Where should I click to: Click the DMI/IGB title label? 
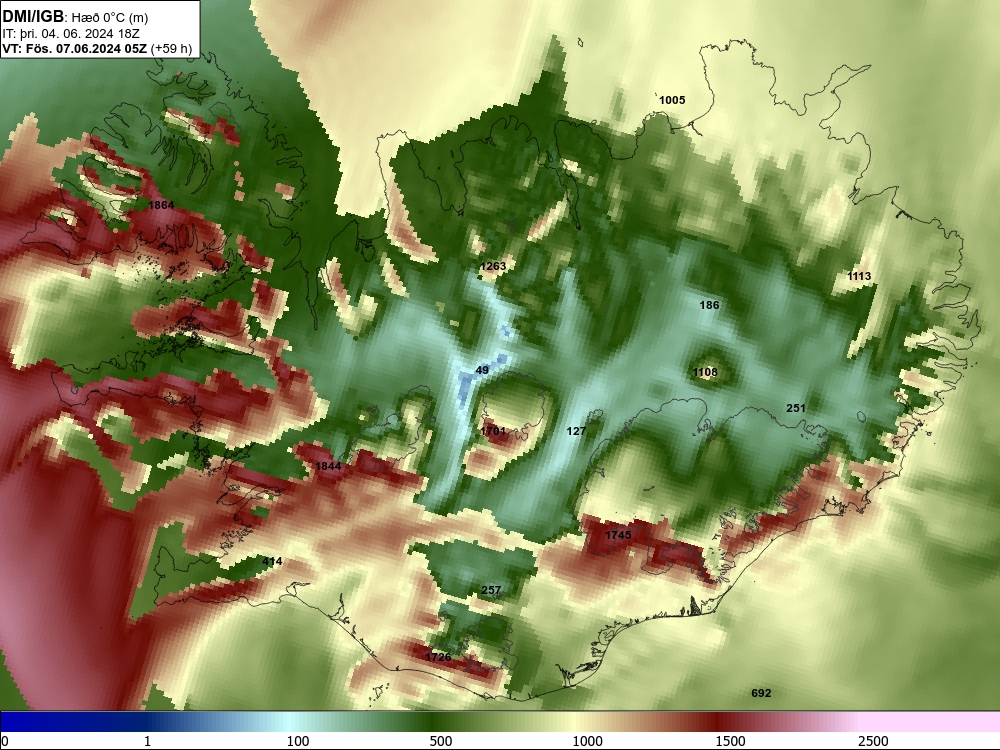33,17
